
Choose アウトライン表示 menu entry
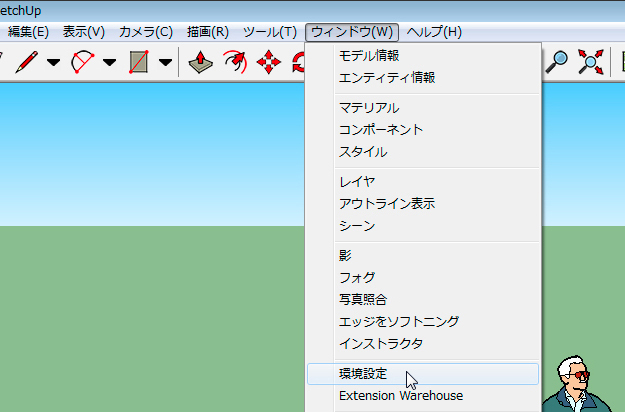[423, 204]
